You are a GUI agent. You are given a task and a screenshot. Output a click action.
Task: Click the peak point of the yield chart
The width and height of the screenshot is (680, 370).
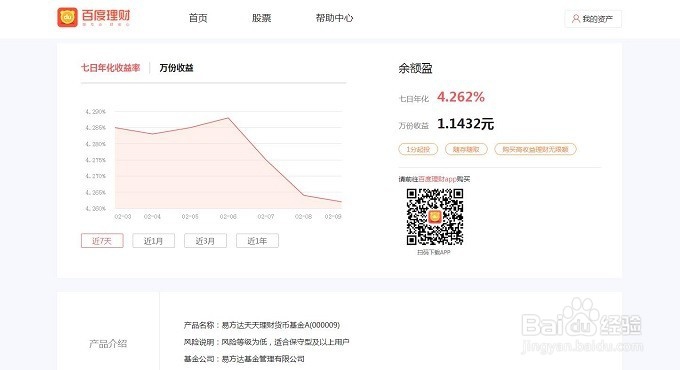tap(228, 118)
